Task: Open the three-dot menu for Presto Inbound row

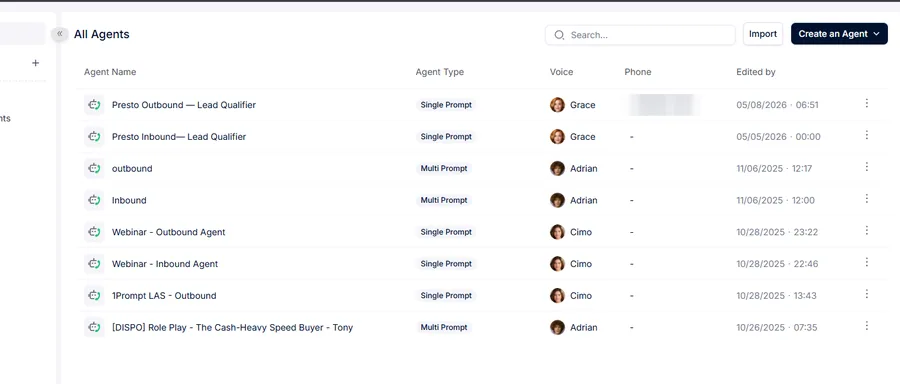Action: [867, 135]
